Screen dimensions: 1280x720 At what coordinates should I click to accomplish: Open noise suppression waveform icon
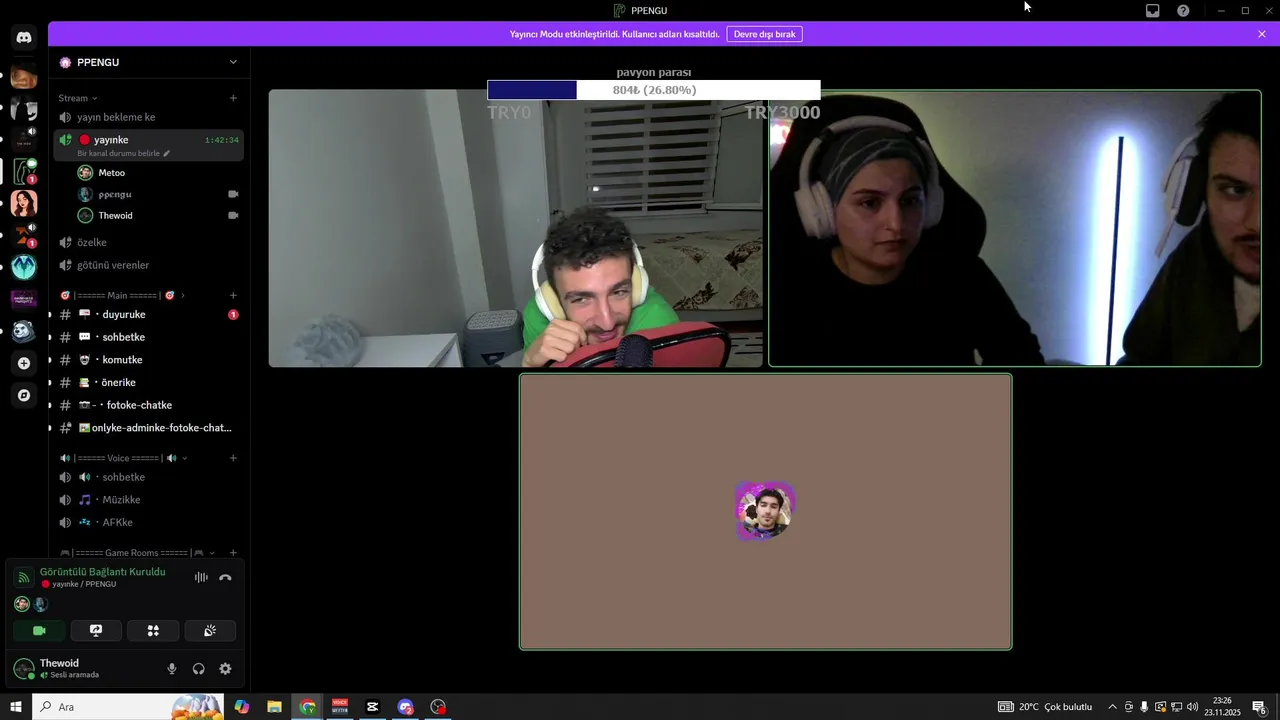[x=201, y=577]
